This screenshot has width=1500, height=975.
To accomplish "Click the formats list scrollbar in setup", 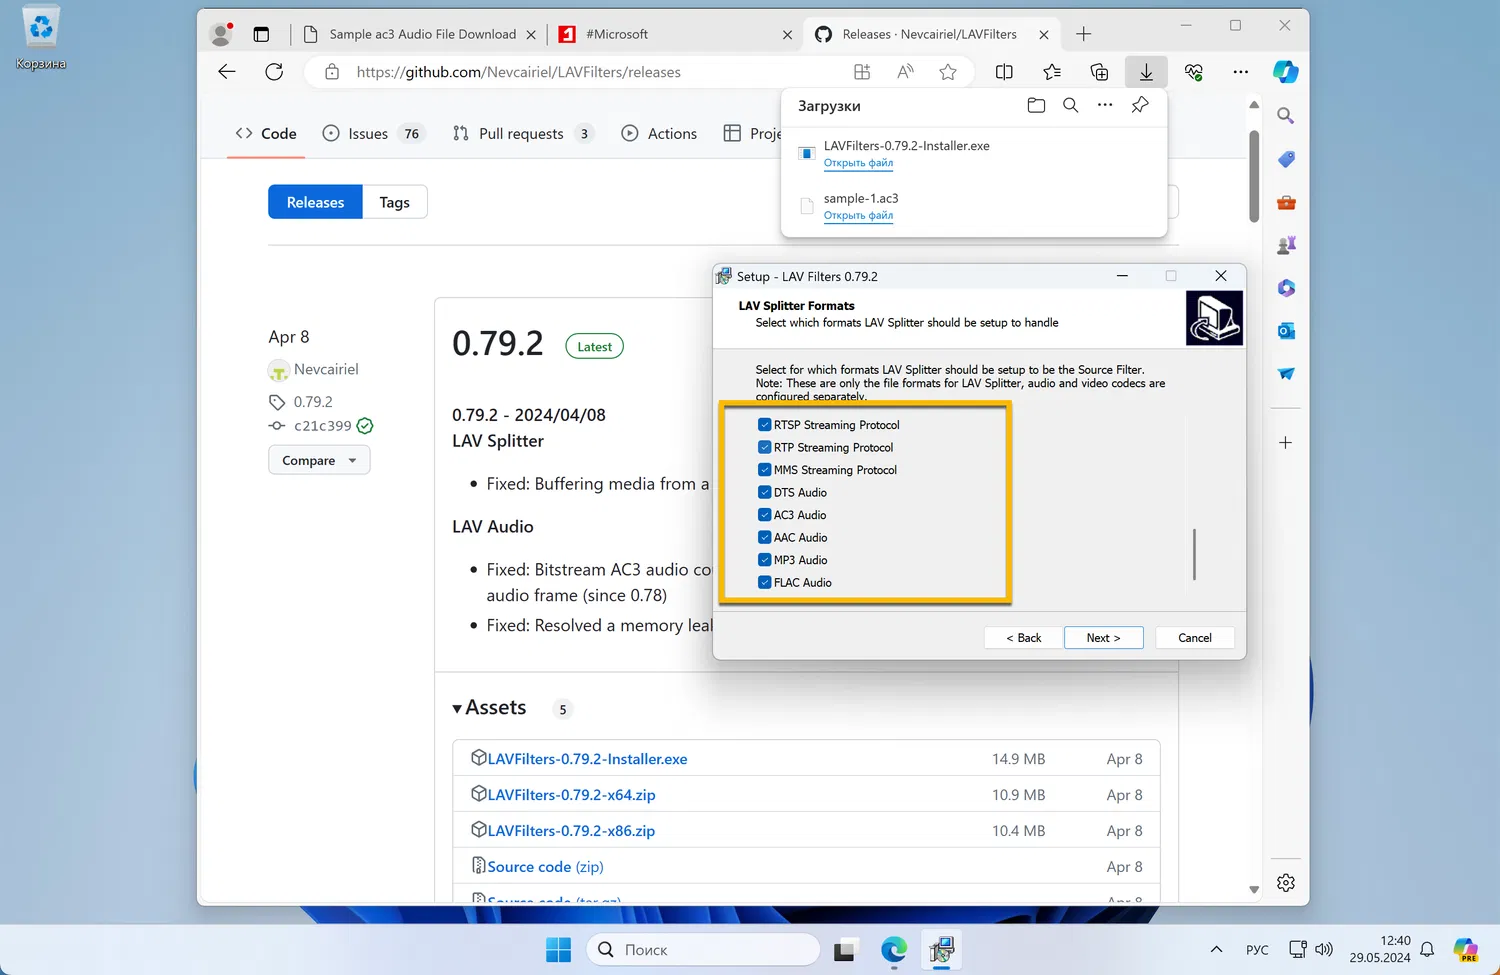I will point(1194,554).
